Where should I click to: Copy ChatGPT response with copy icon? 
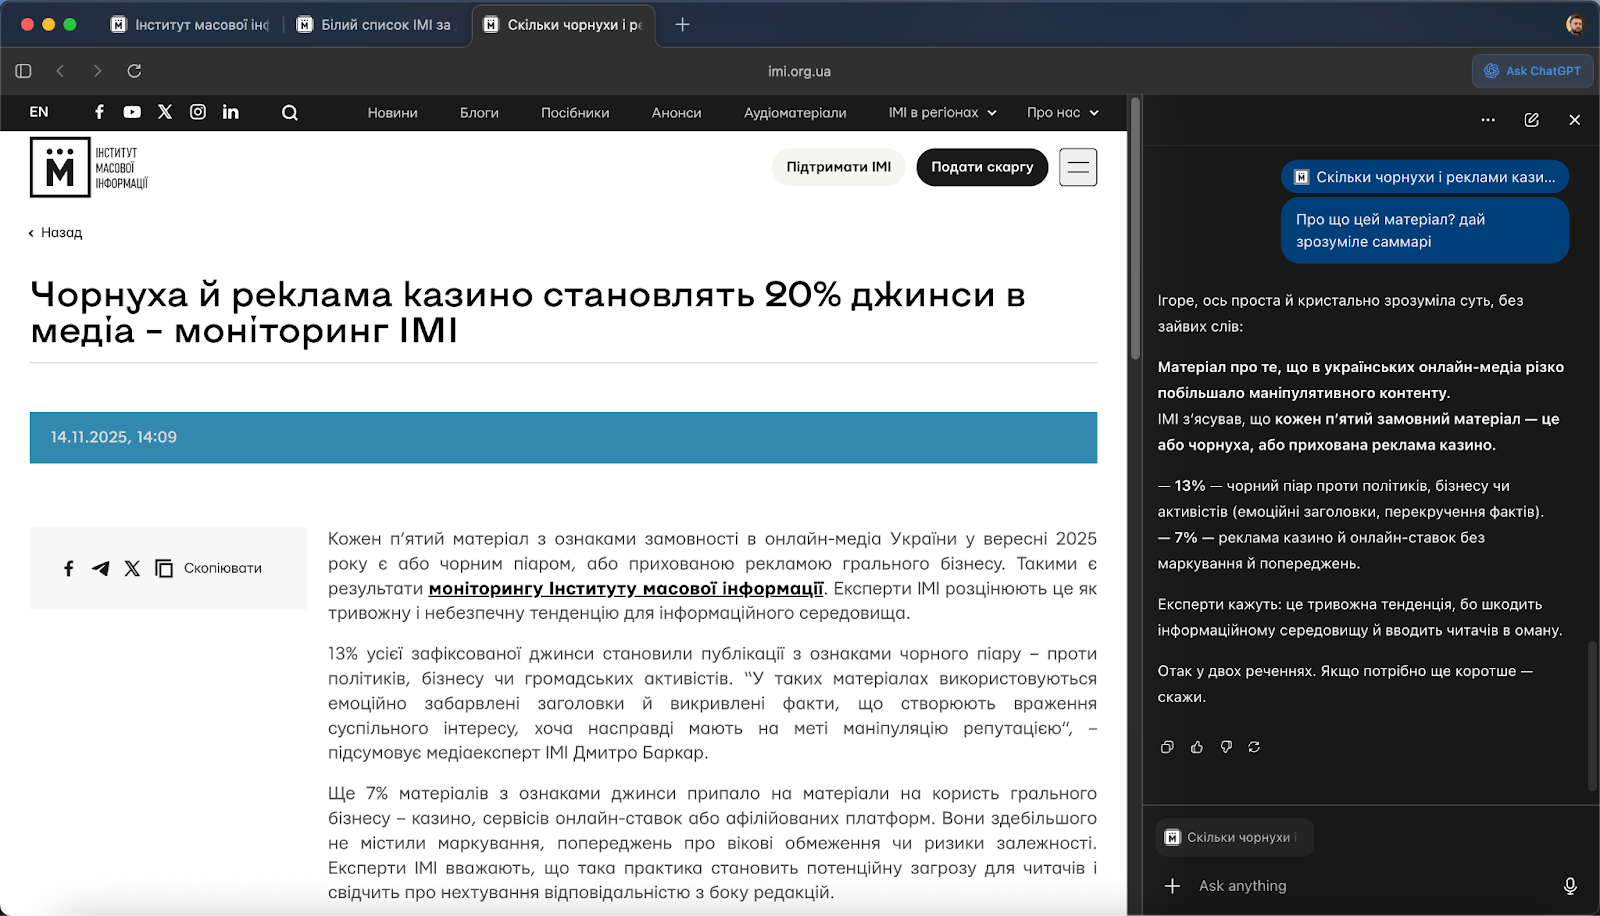coord(1167,747)
